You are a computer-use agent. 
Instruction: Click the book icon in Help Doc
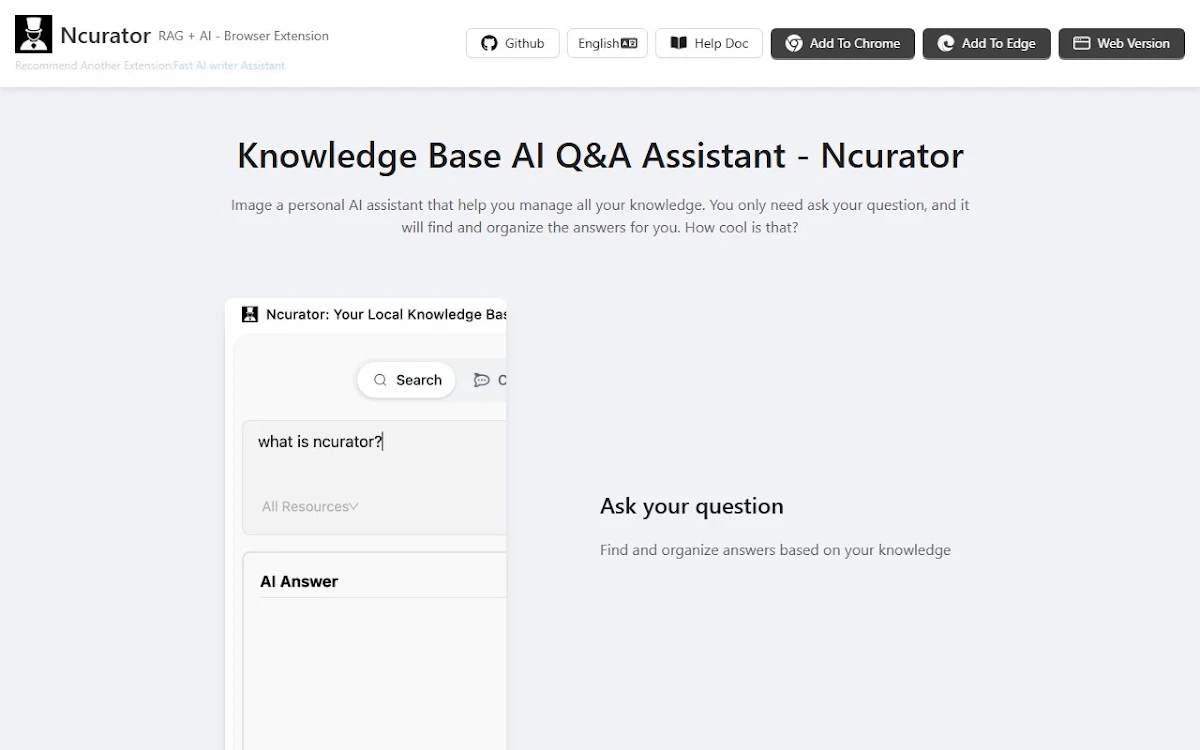pos(678,43)
